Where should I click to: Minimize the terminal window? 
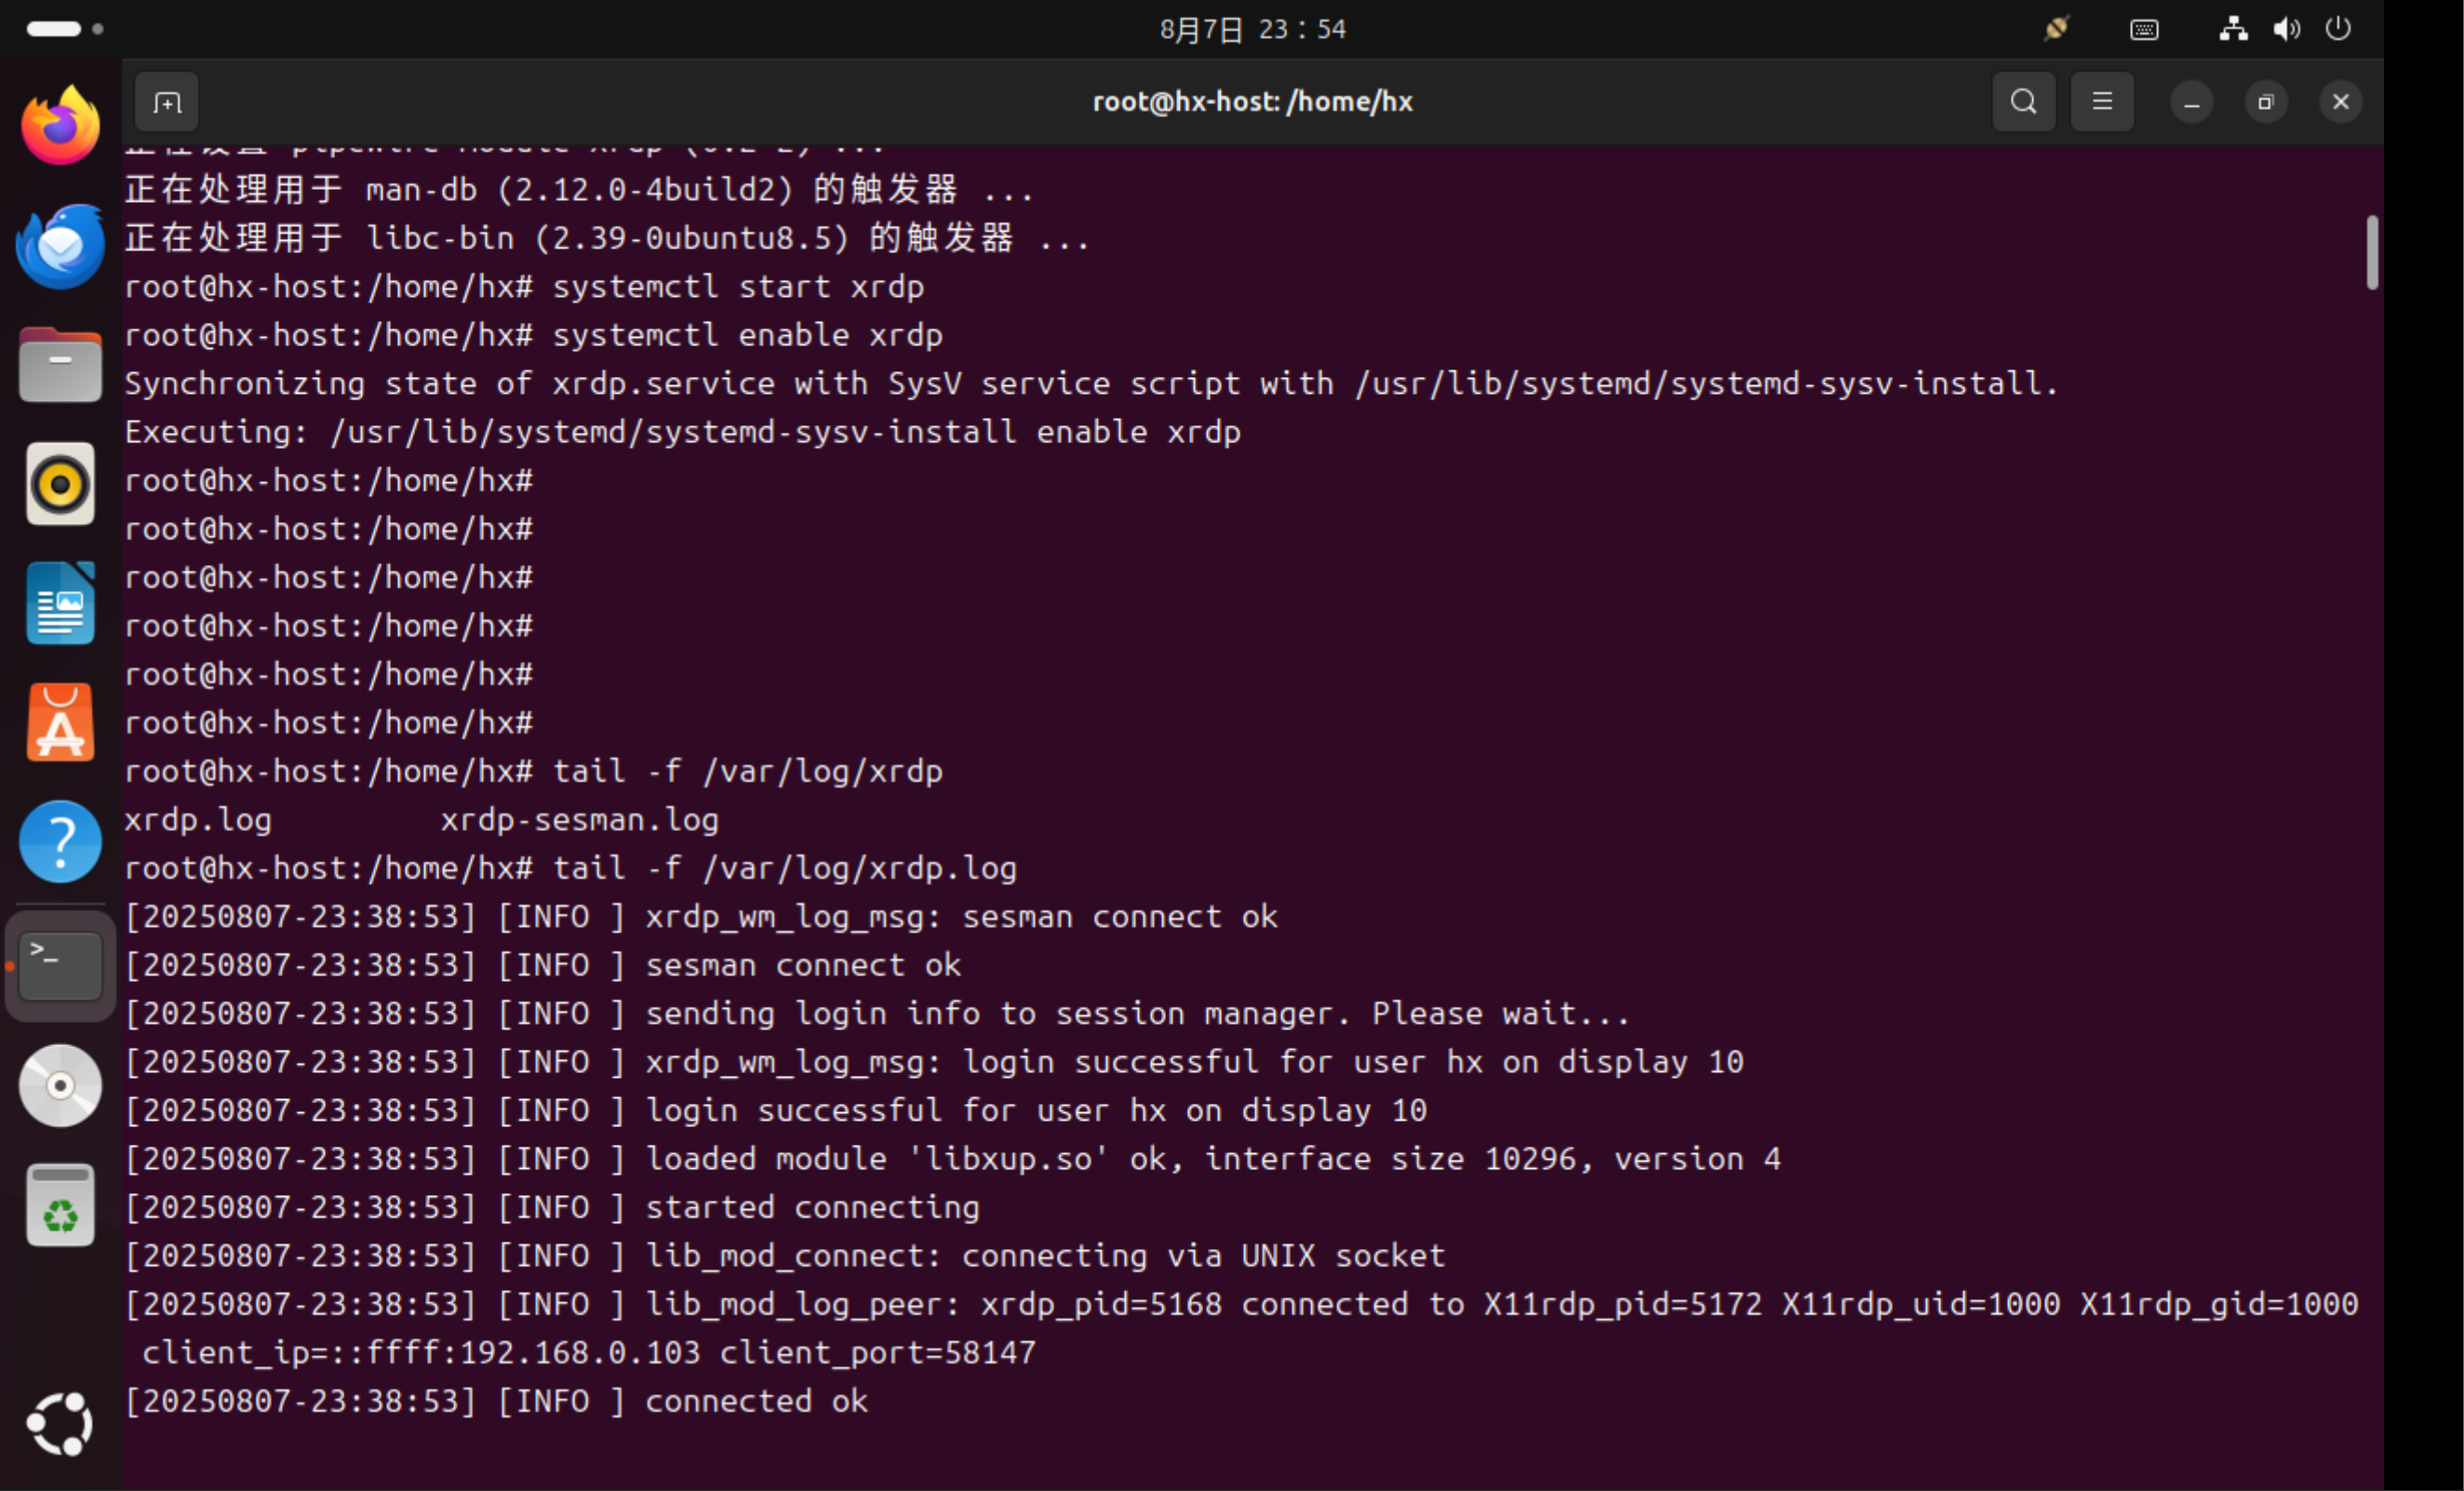point(2191,102)
